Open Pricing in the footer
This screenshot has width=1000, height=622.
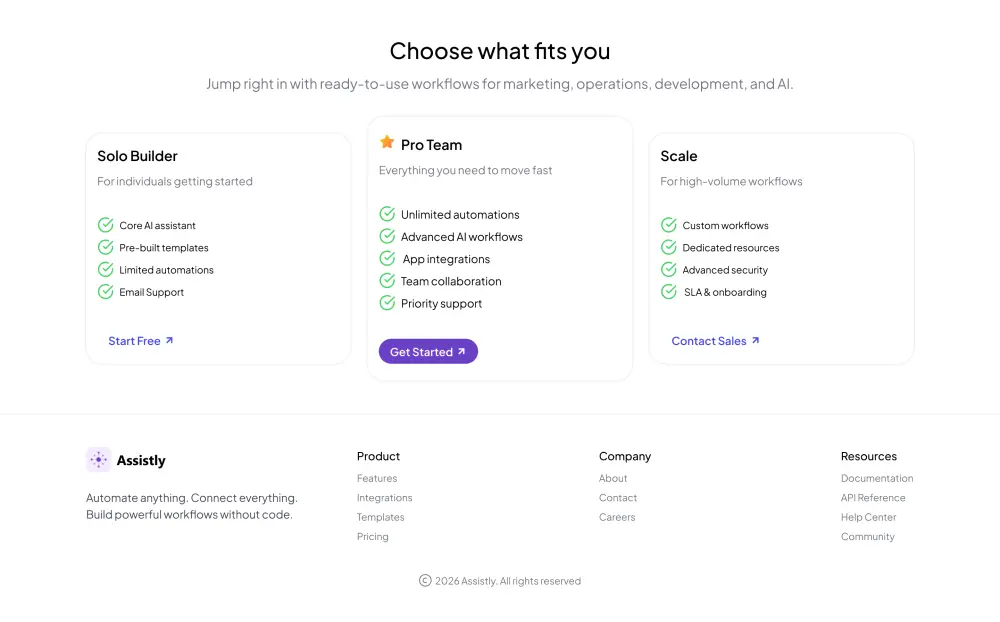coord(372,536)
